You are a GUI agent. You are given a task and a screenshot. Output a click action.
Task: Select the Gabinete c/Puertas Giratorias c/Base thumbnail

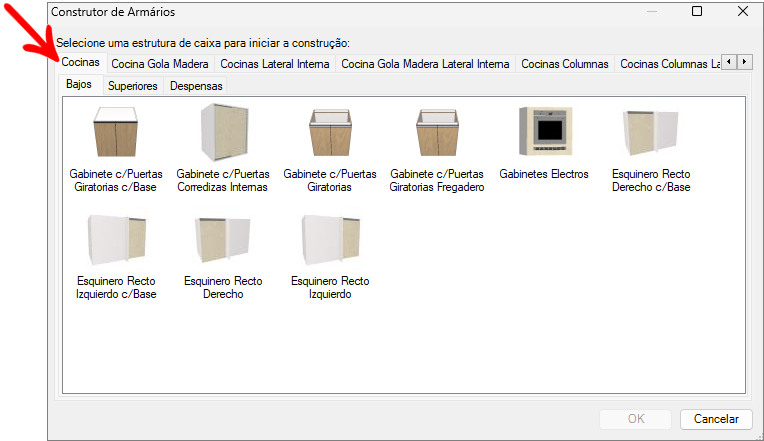tap(115, 132)
